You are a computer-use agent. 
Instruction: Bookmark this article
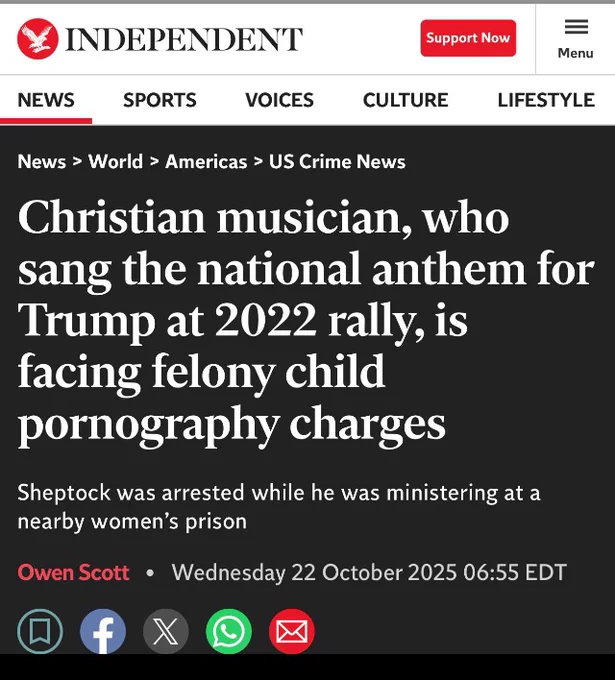(40, 631)
